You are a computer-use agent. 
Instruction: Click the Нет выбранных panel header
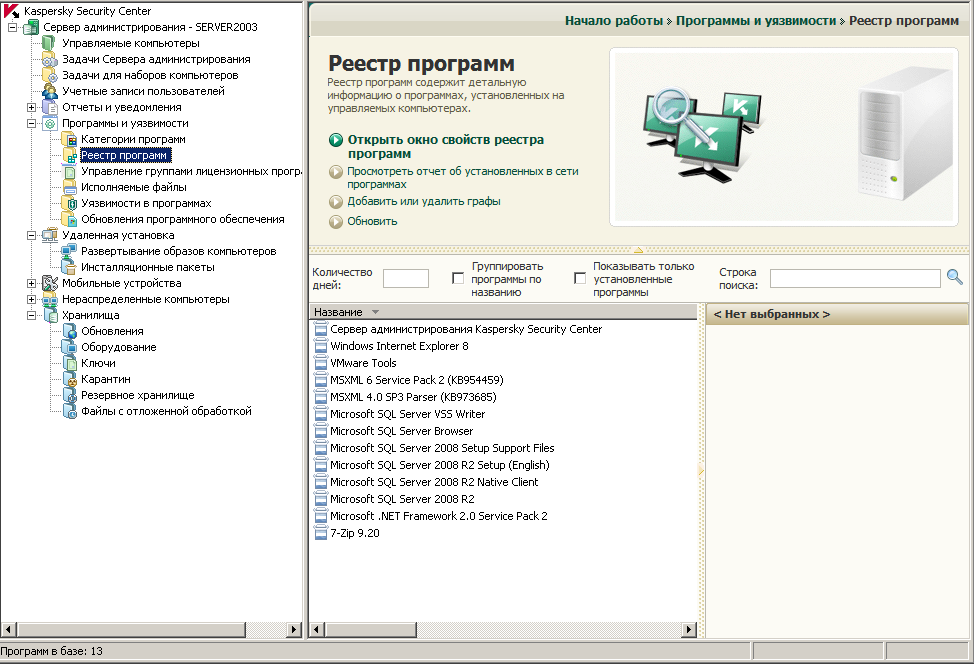pyautogui.click(x=837, y=314)
